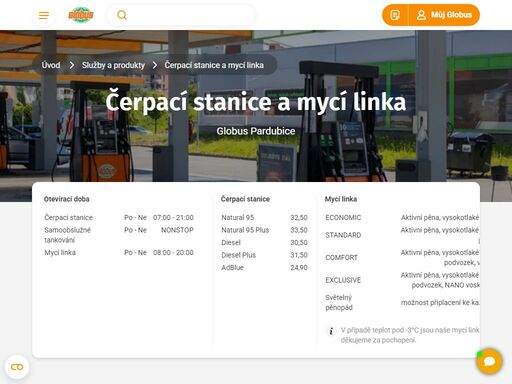Click the search magnifier icon
Viewport: 512px width, 384px height.
(122, 15)
